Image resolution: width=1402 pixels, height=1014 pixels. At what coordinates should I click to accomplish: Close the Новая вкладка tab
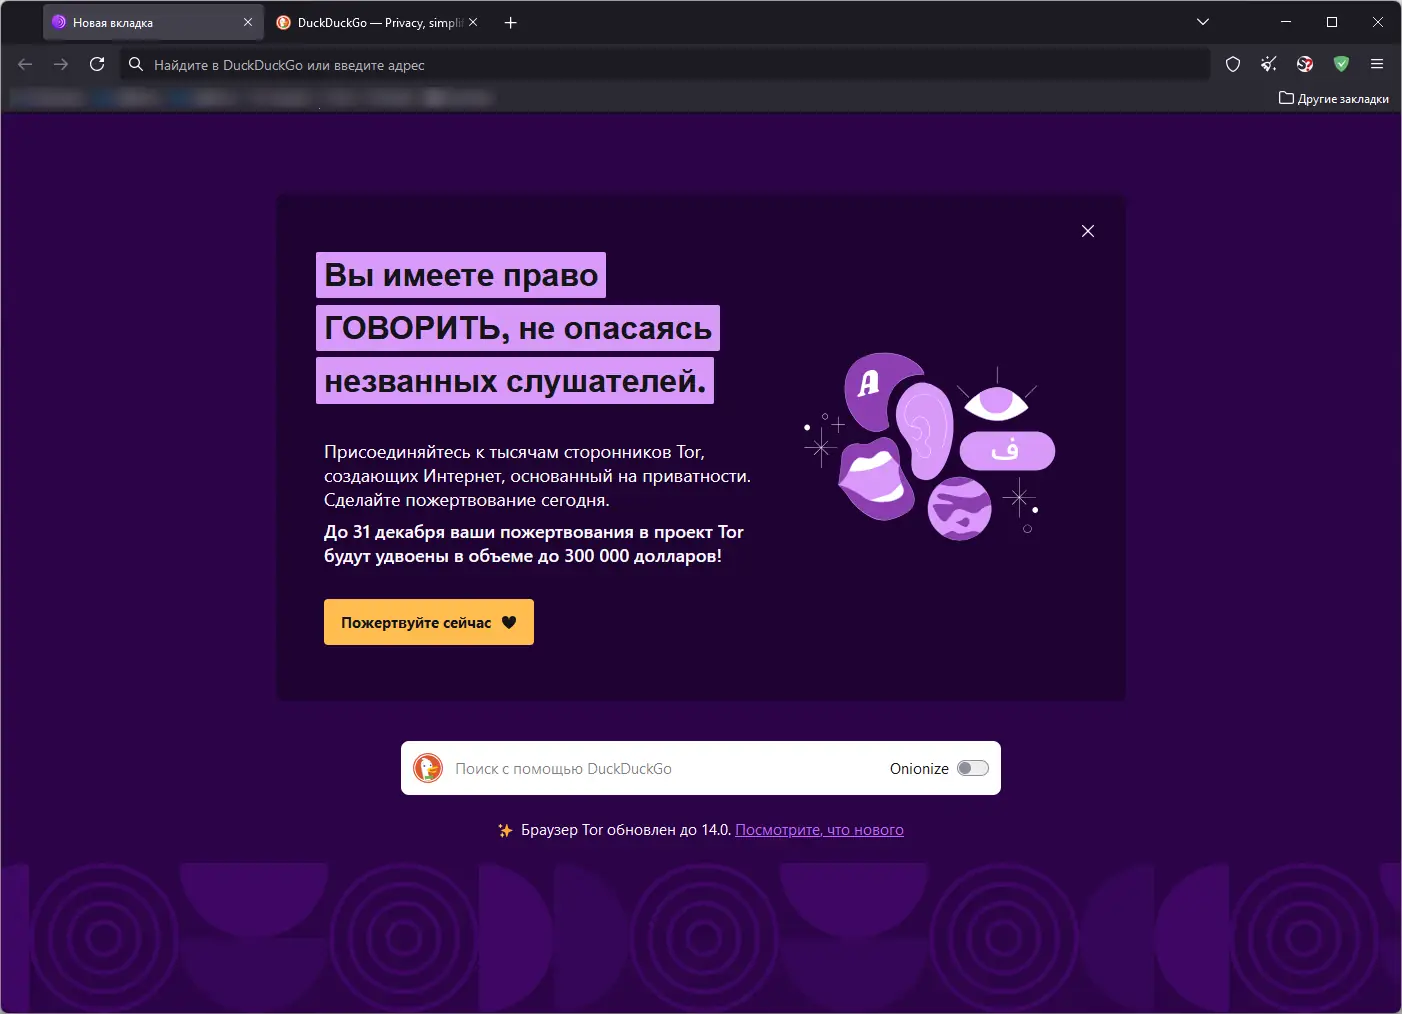point(248,22)
